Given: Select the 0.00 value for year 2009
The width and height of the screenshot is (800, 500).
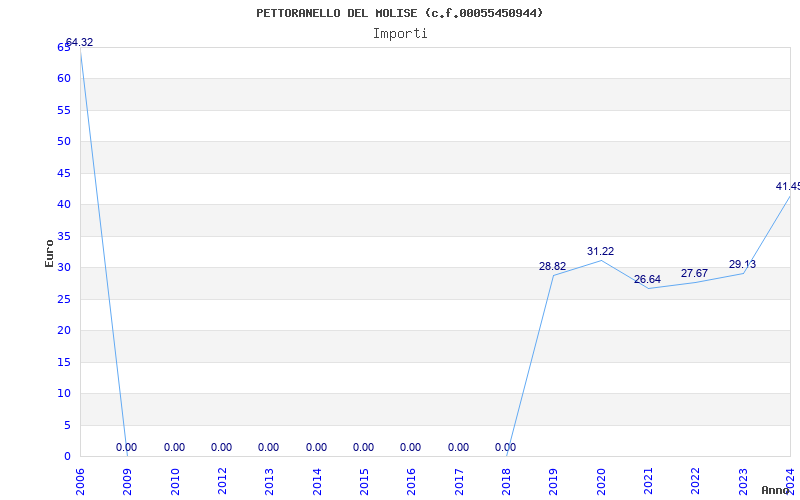Looking at the screenshot, I should [x=127, y=447].
